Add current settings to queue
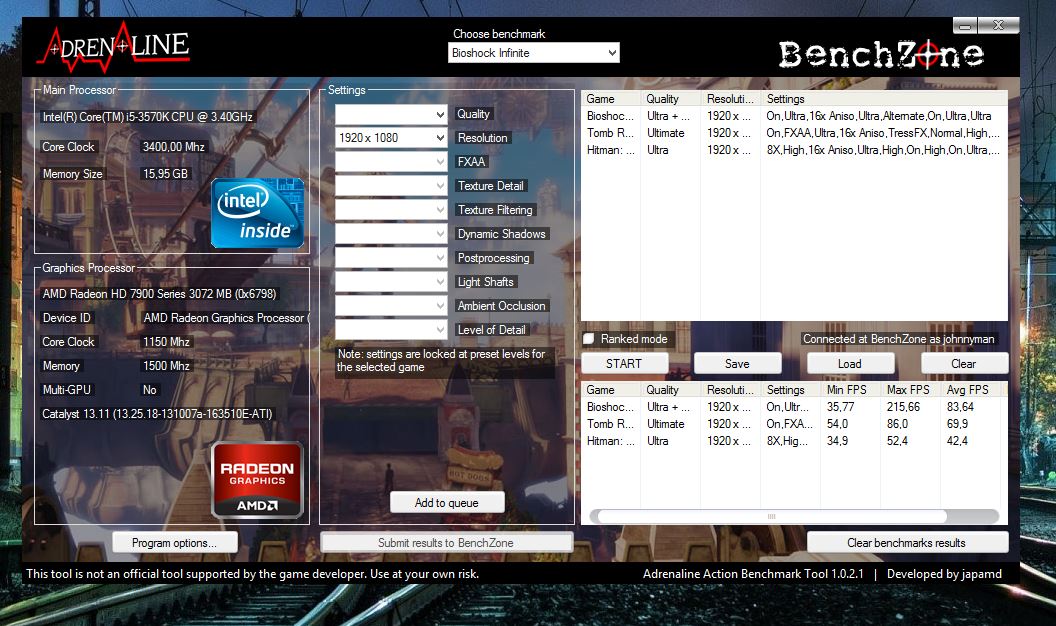 [x=447, y=503]
